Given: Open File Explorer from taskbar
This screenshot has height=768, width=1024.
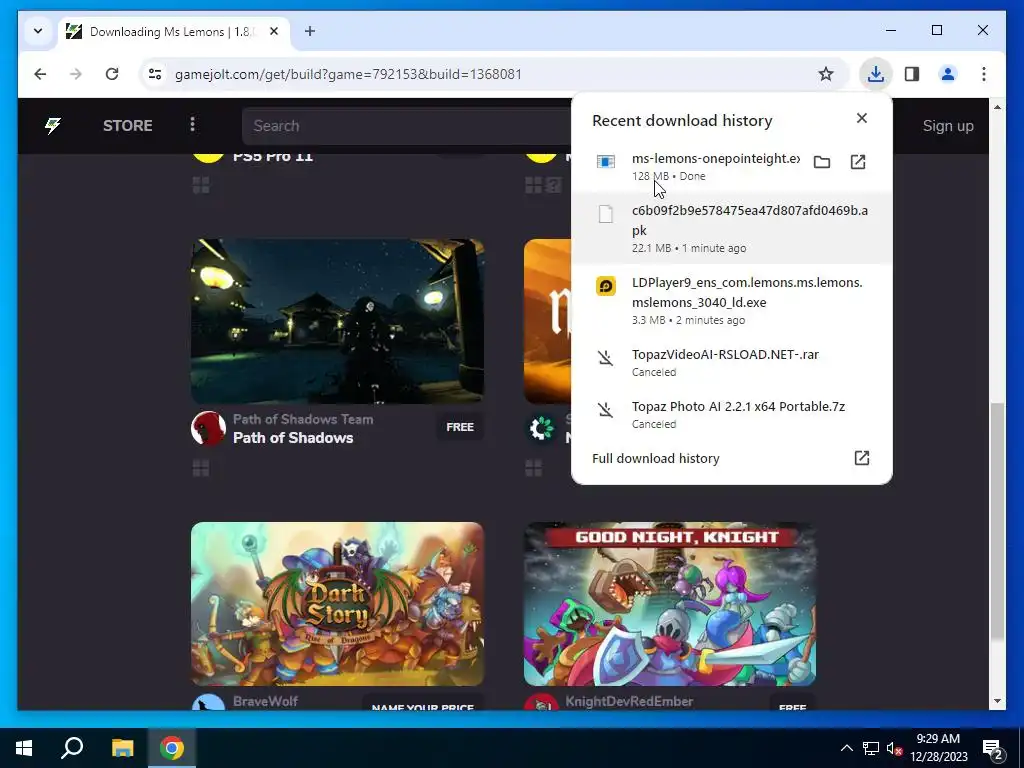Looking at the screenshot, I should pyautogui.click(x=122, y=748).
